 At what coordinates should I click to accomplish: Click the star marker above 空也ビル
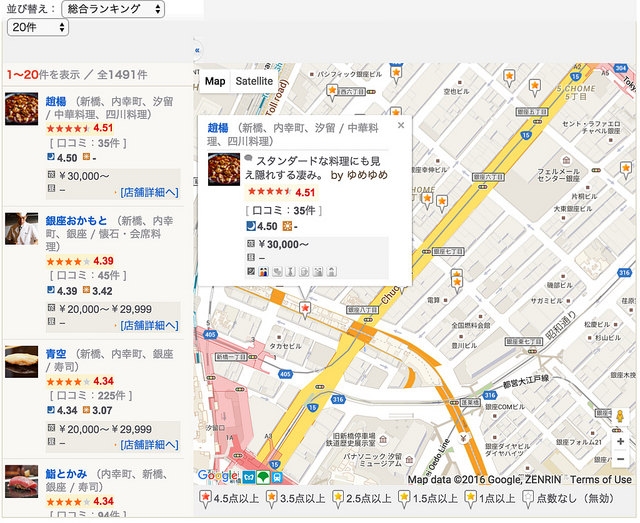click(509, 77)
